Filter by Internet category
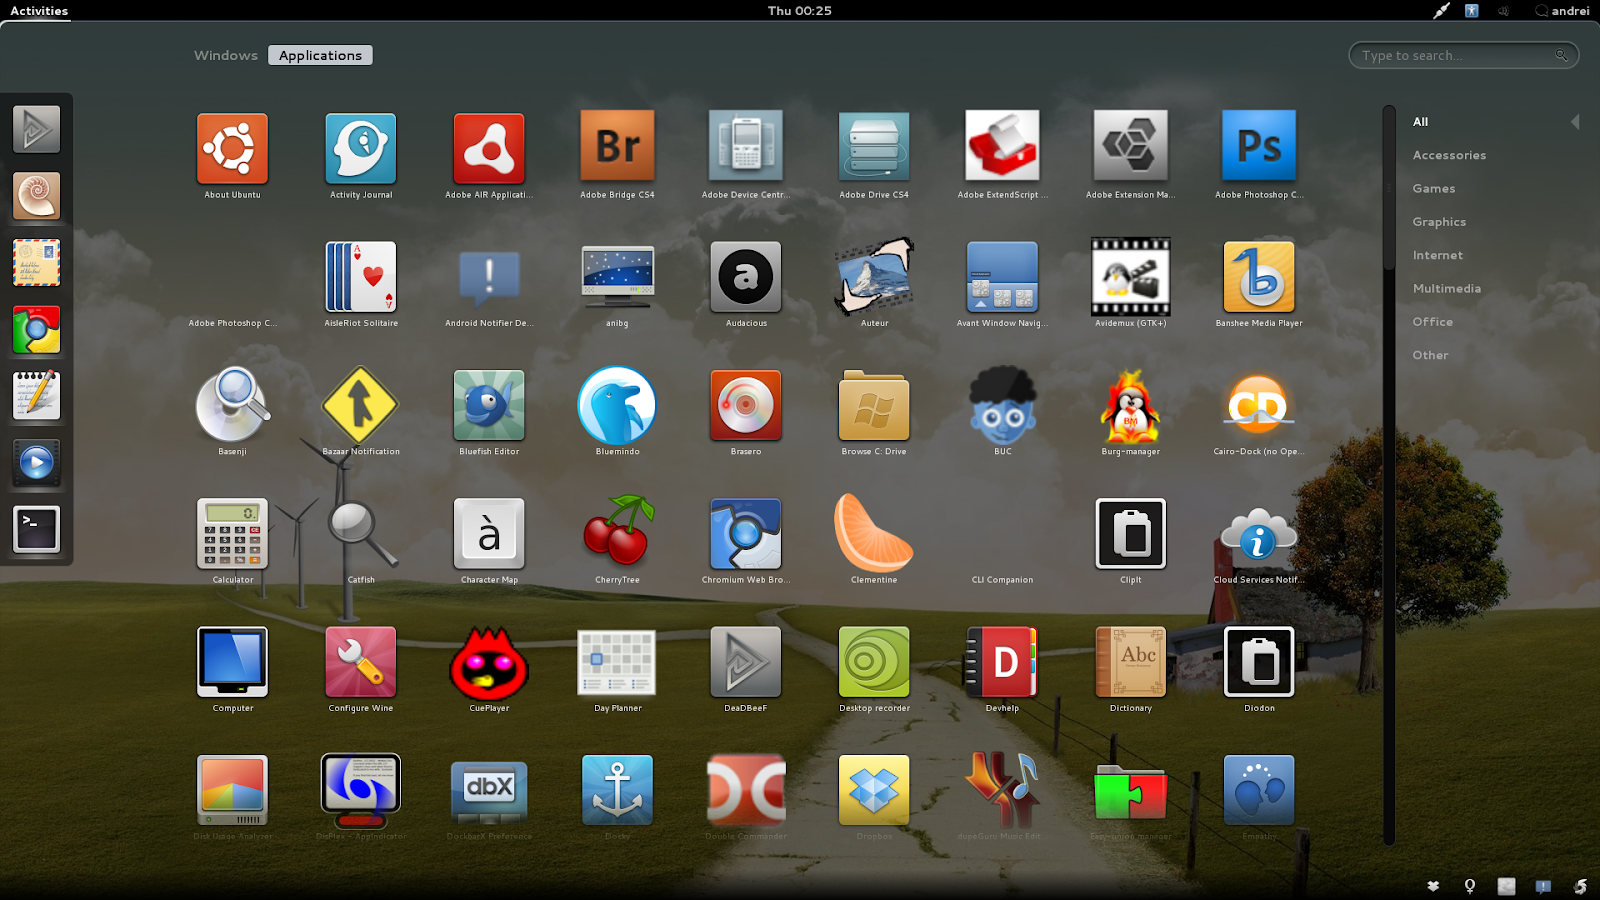The width and height of the screenshot is (1600, 900). 1437,255
